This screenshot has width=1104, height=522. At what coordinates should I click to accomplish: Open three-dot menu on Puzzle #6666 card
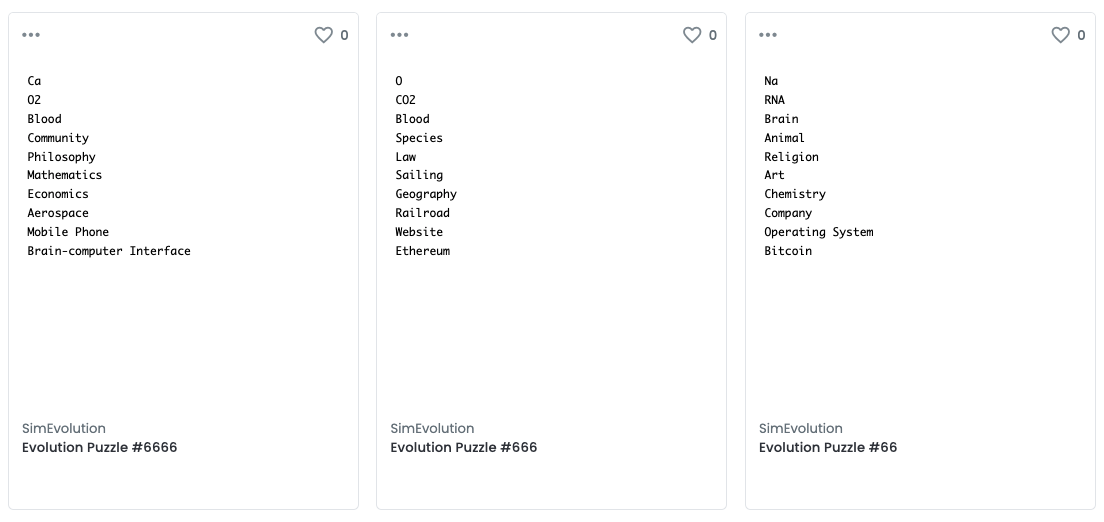coord(31,35)
